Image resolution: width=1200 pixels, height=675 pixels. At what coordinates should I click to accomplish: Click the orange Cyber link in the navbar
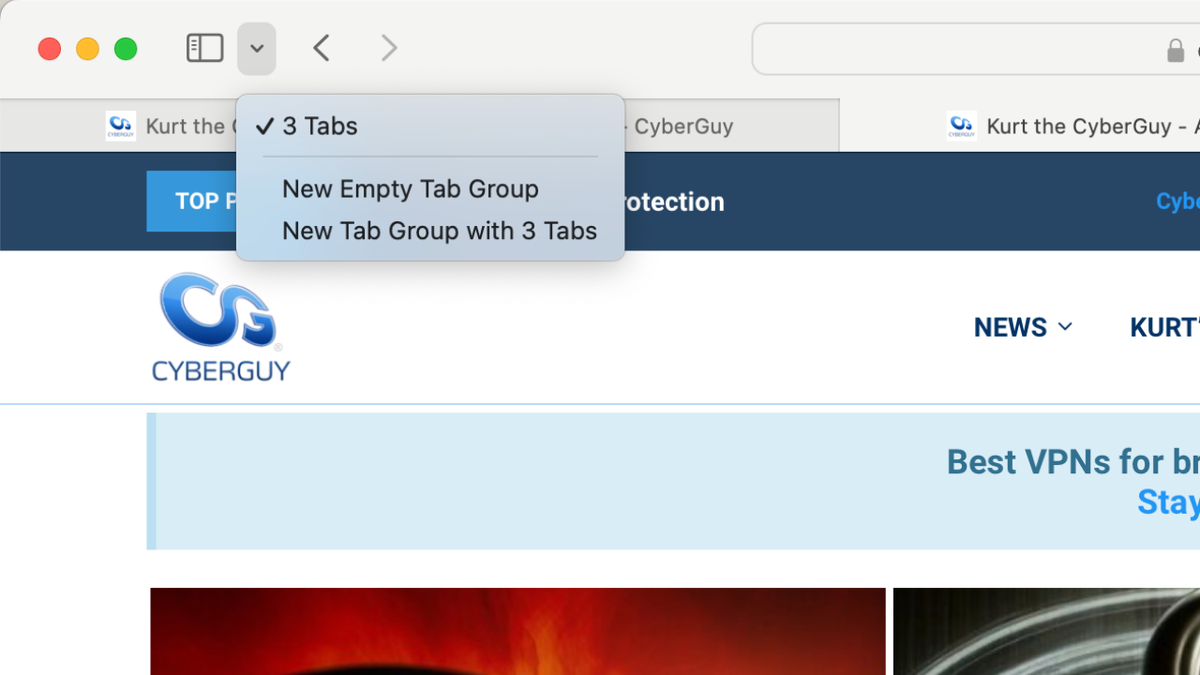tap(1178, 201)
